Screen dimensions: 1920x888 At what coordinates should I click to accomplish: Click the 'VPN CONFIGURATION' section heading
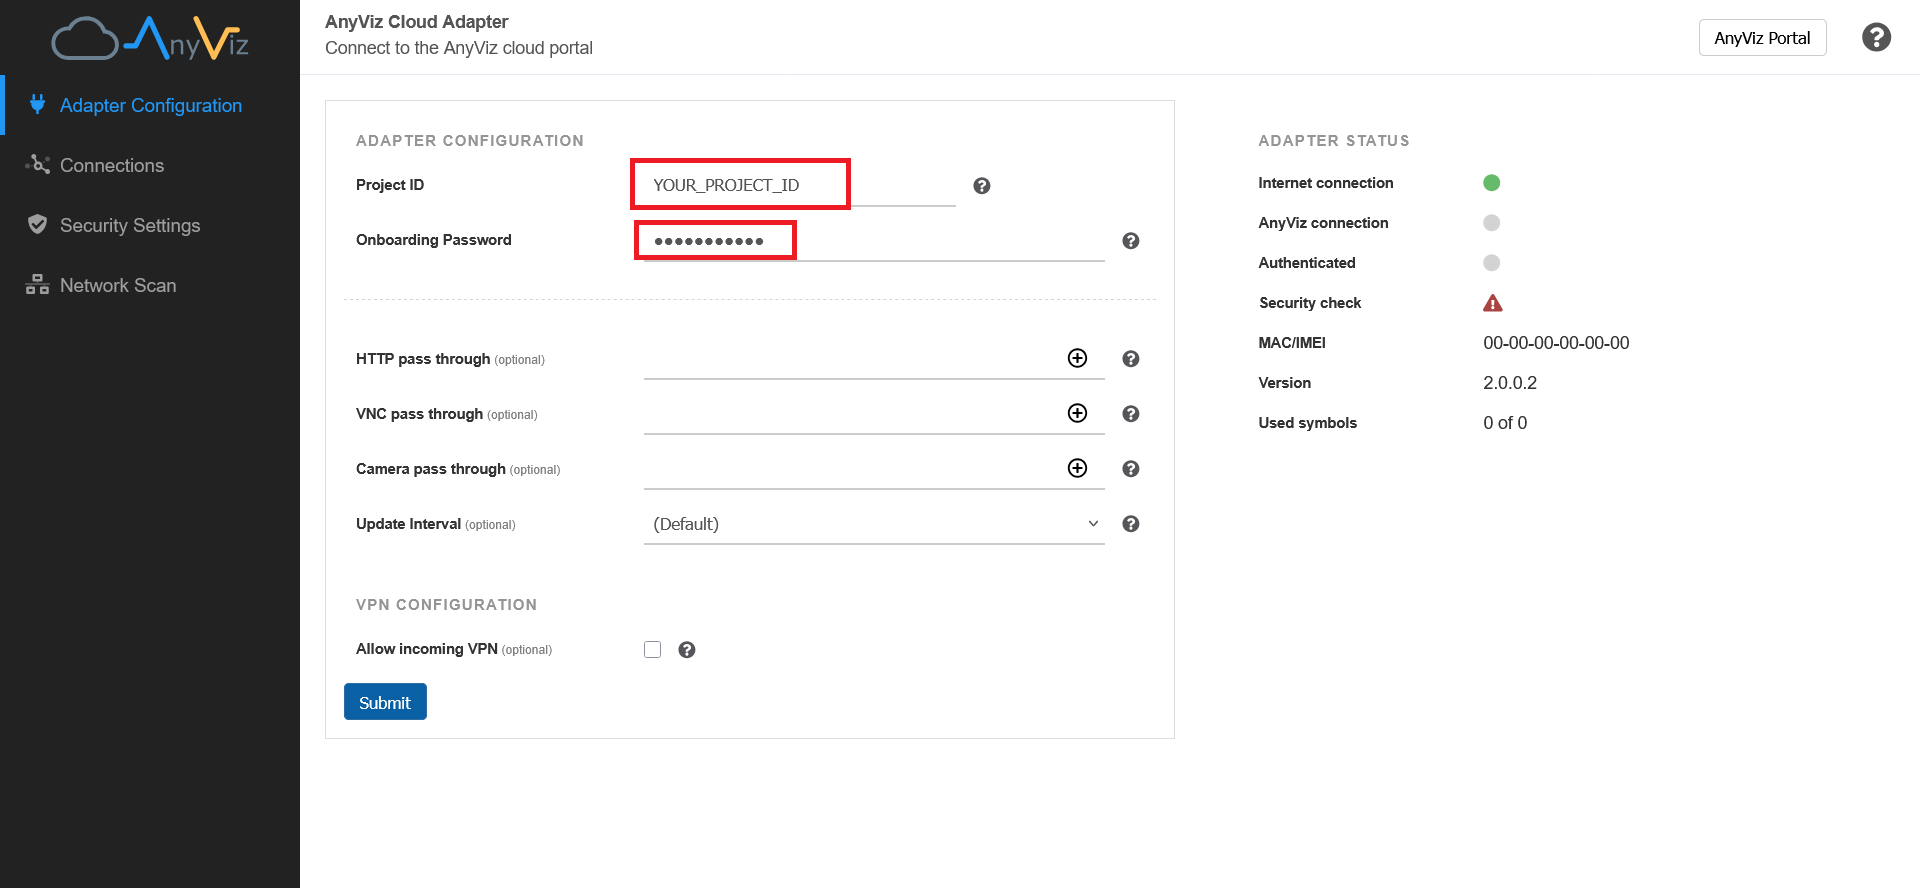tap(446, 605)
